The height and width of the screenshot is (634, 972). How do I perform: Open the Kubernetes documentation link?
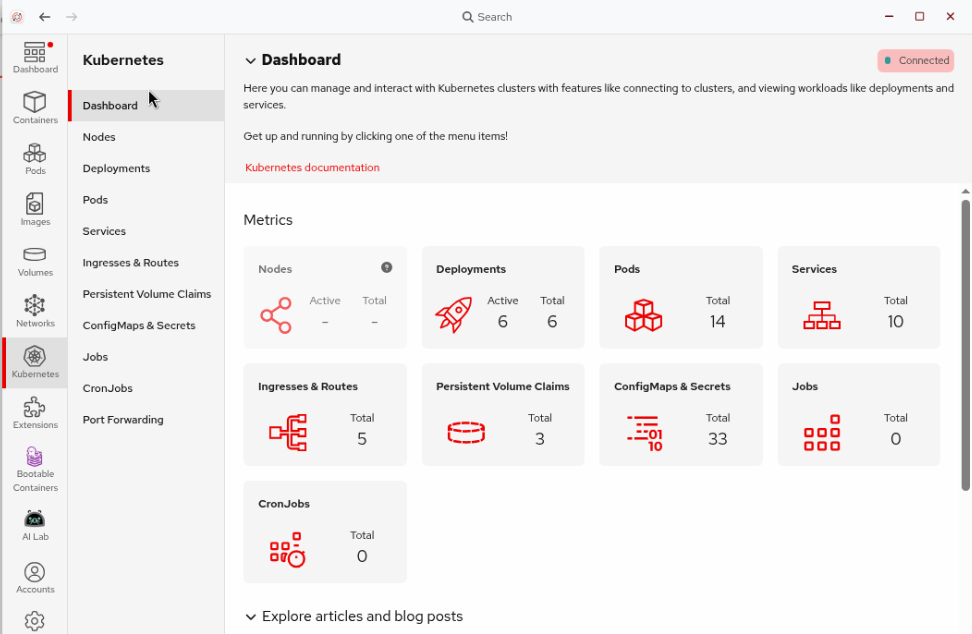click(312, 168)
